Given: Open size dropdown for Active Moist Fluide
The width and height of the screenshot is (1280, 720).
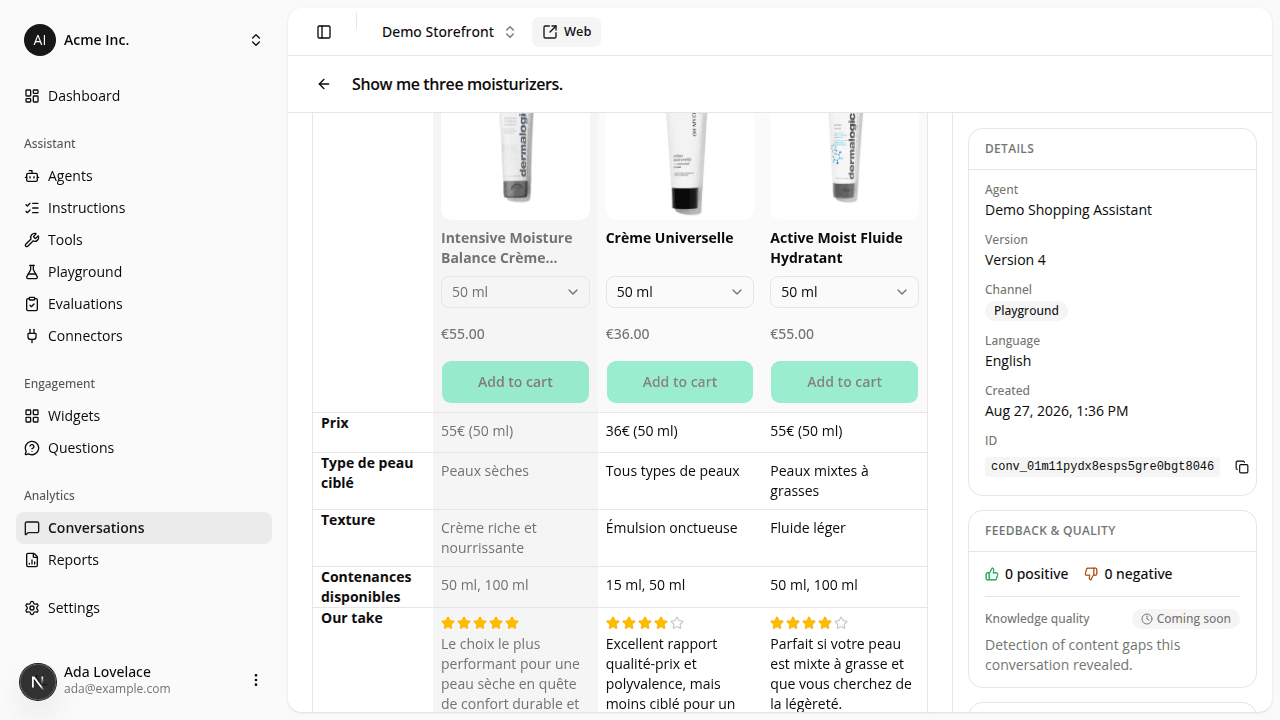Looking at the screenshot, I should (844, 292).
